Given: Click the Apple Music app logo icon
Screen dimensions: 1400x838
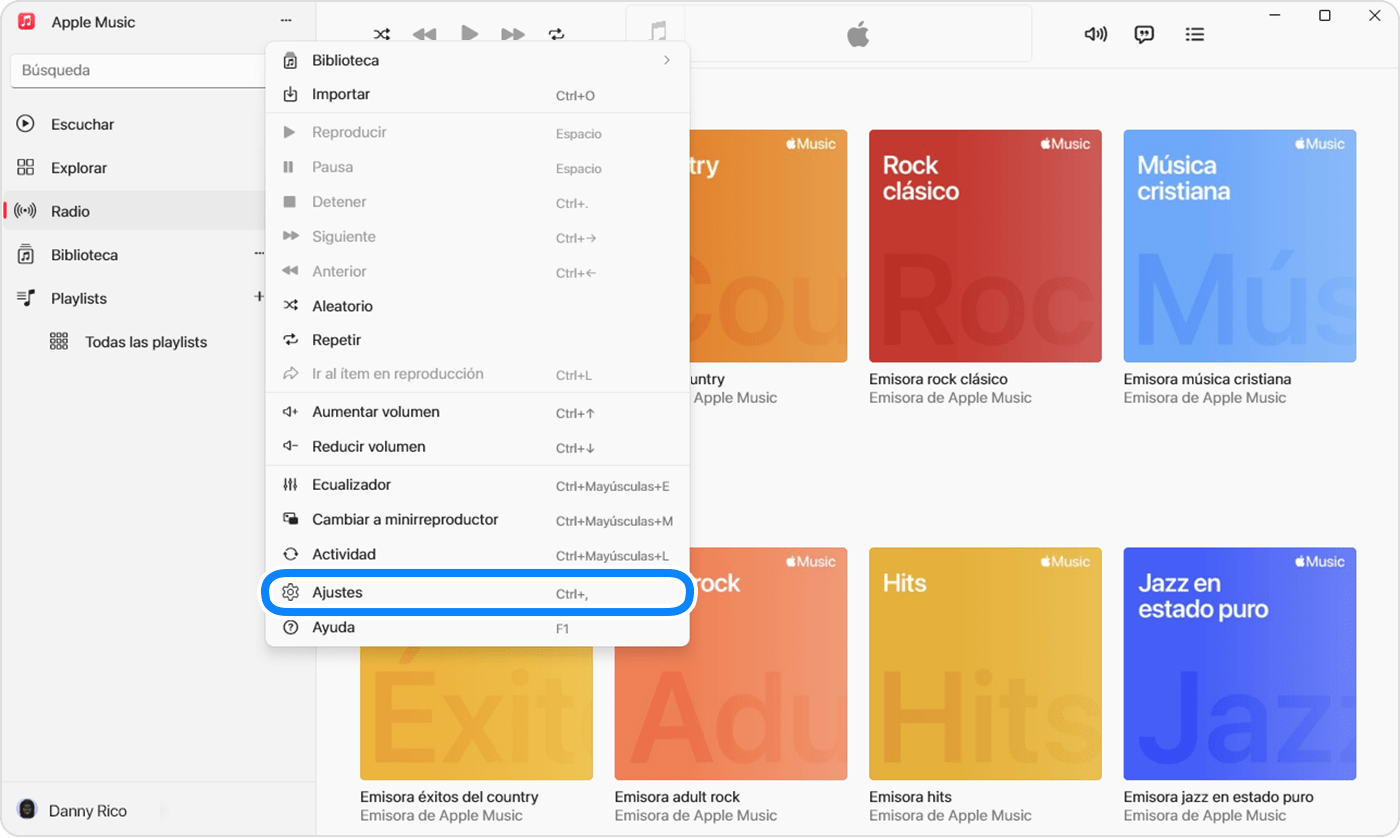Looking at the screenshot, I should [x=27, y=22].
